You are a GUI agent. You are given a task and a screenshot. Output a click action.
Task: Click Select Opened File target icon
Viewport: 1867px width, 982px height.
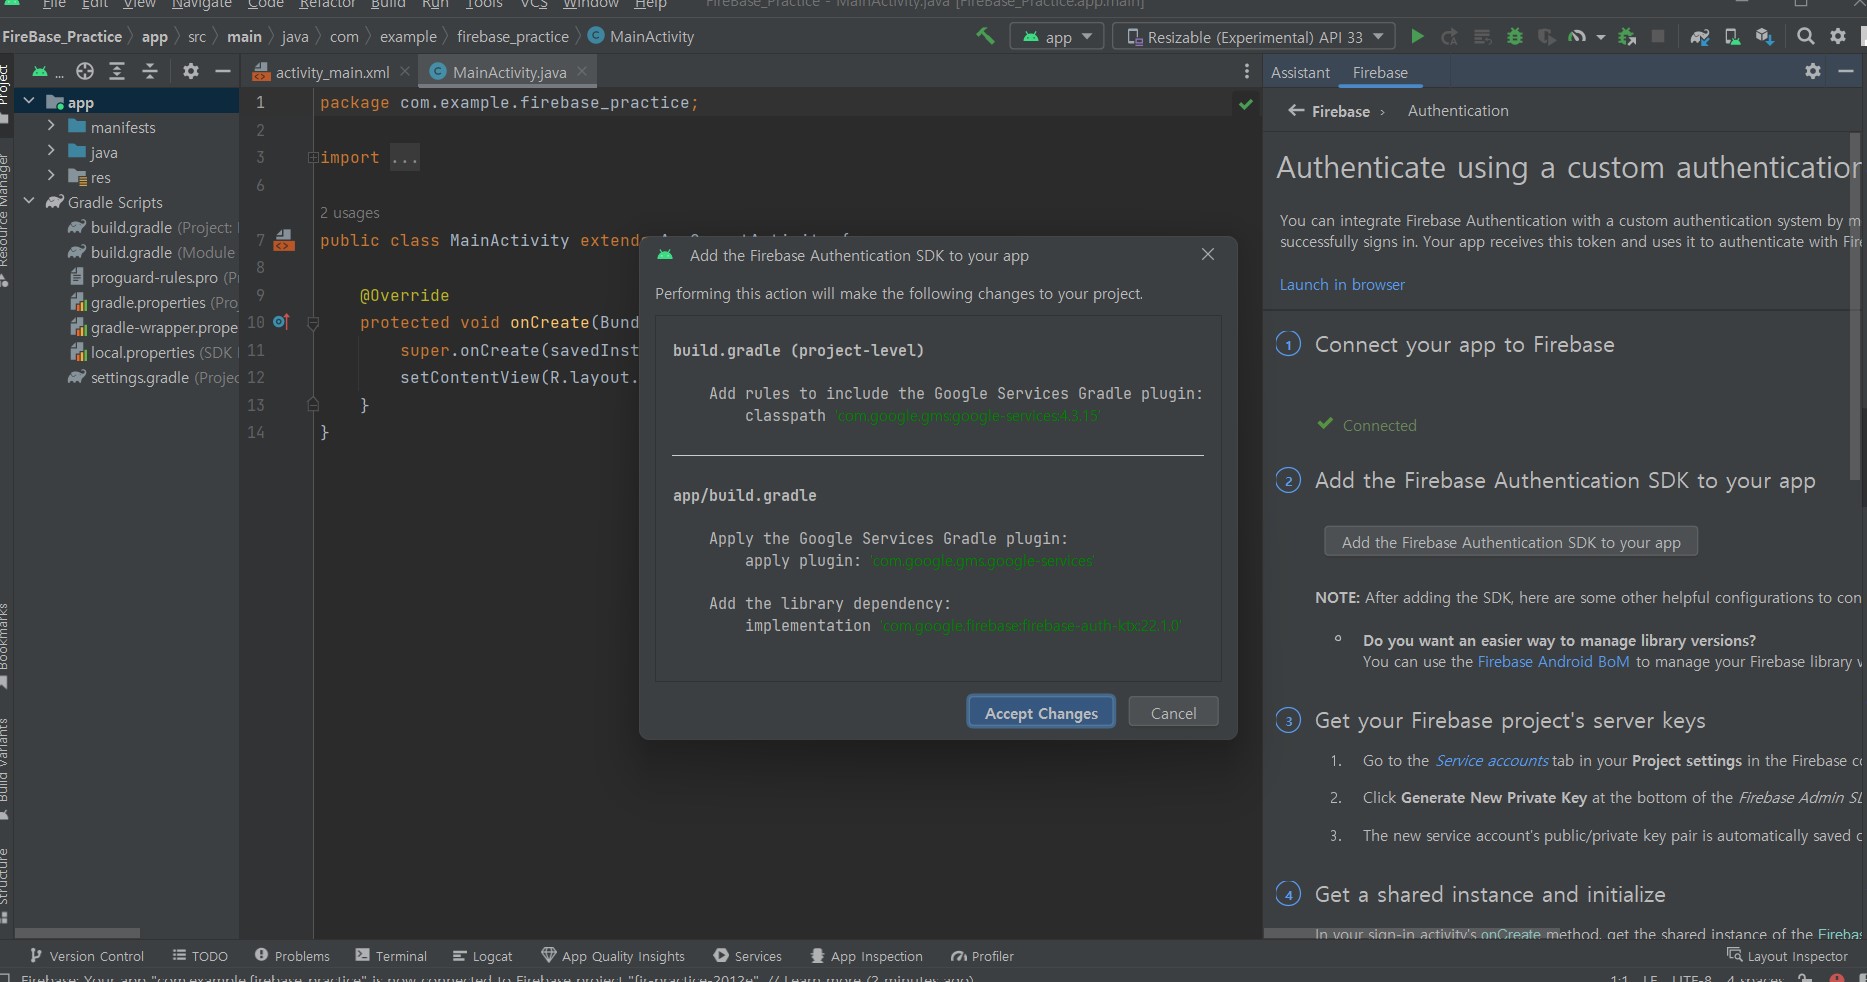coord(85,71)
